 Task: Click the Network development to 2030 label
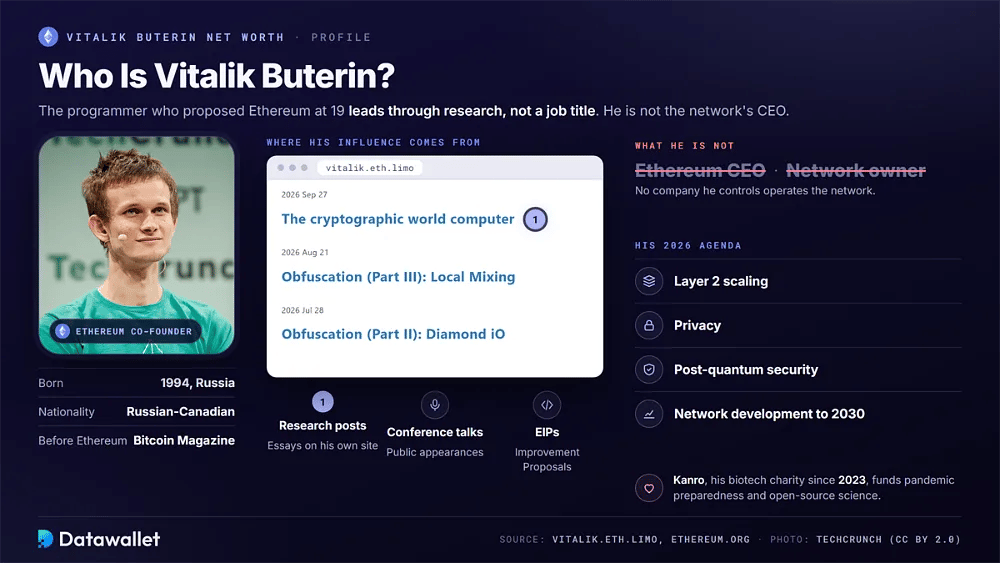tap(769, 414)
